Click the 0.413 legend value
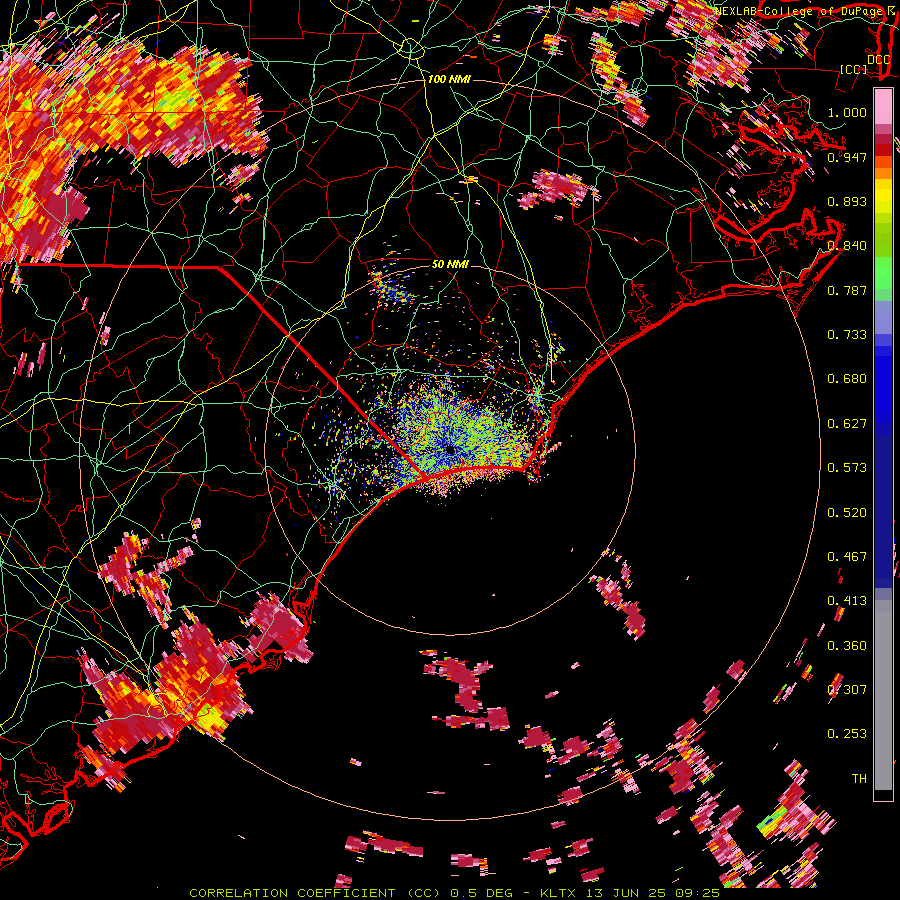The width and height of the screenshot is (900, 900). (847, 601)
